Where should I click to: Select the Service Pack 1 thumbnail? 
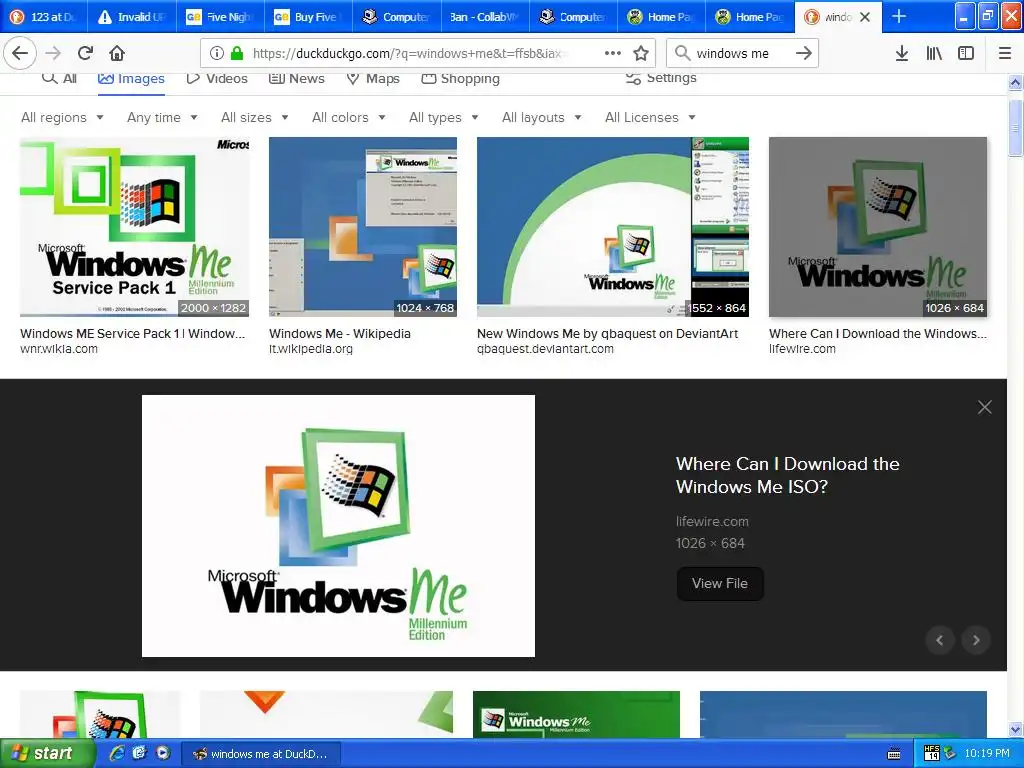[x=135, y=227]
